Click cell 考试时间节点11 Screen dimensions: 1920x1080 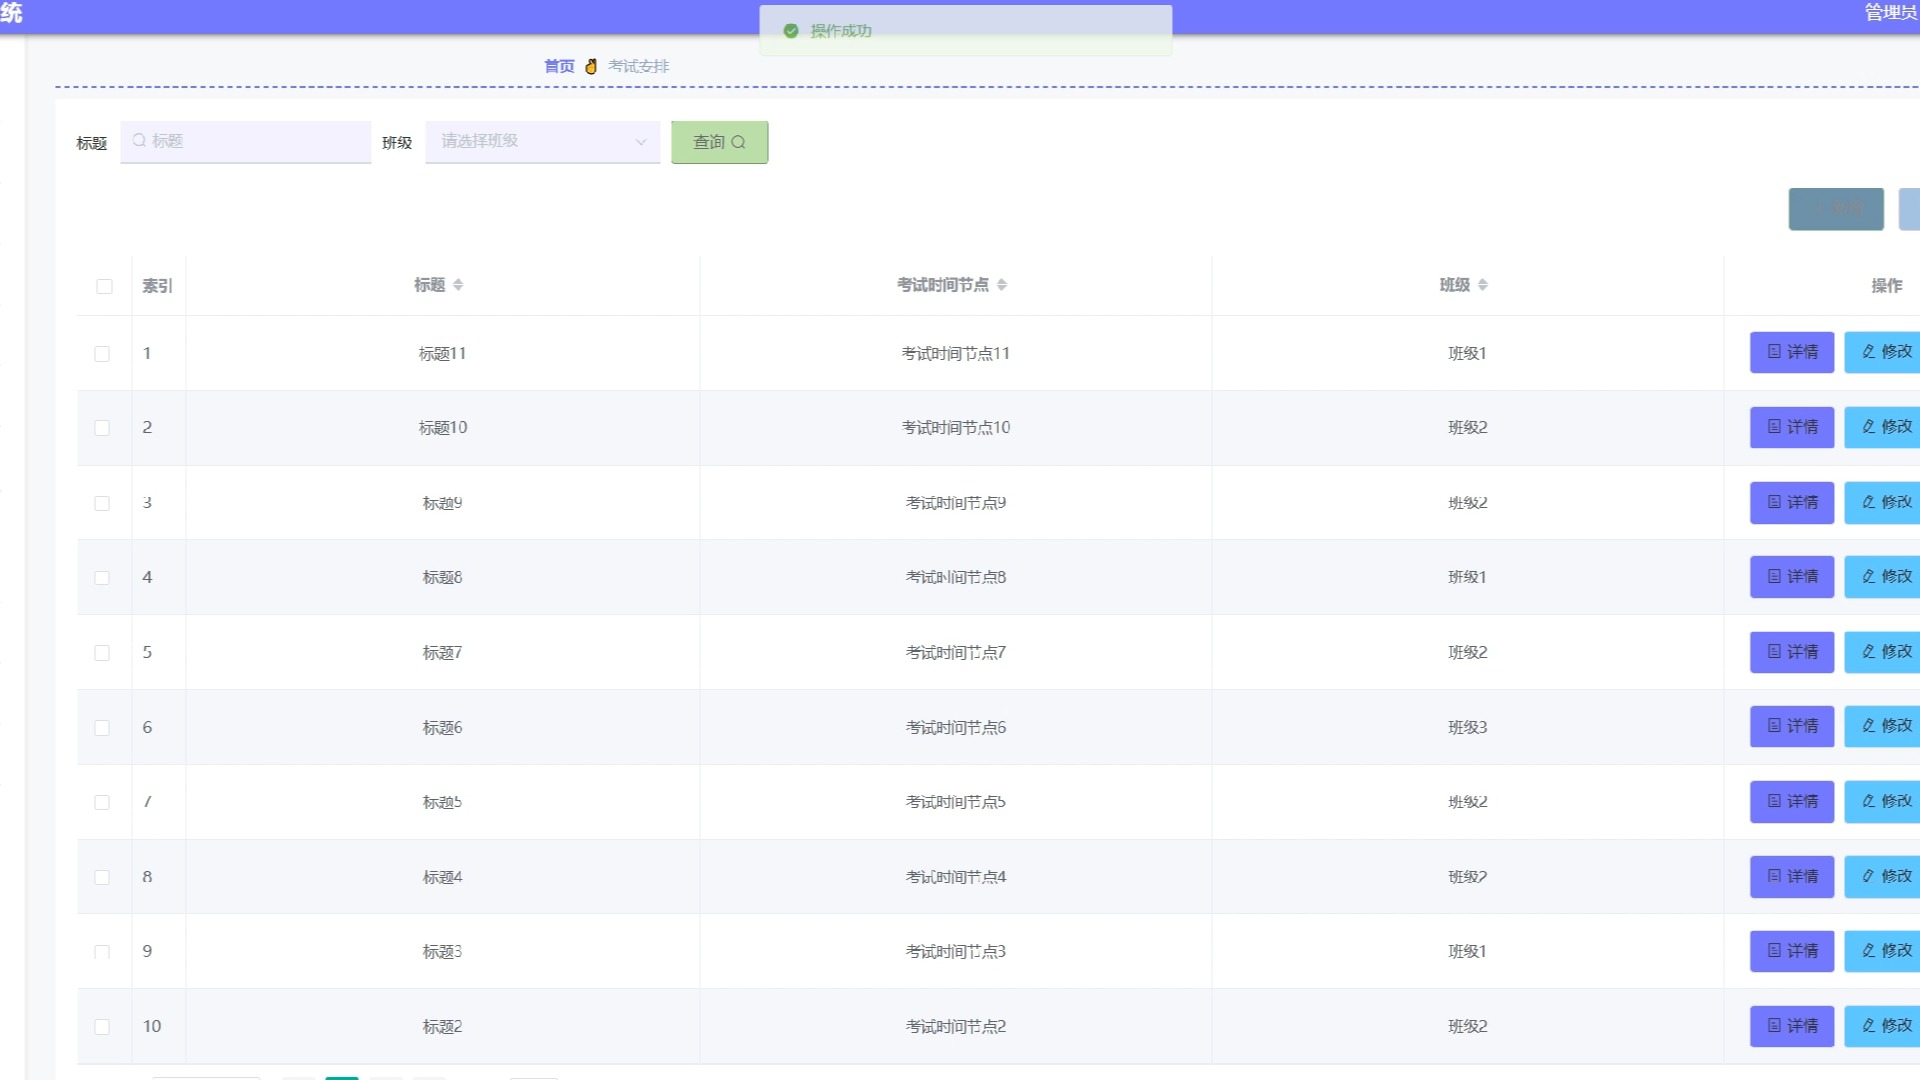pyautogui.click(x=955, y=353)
